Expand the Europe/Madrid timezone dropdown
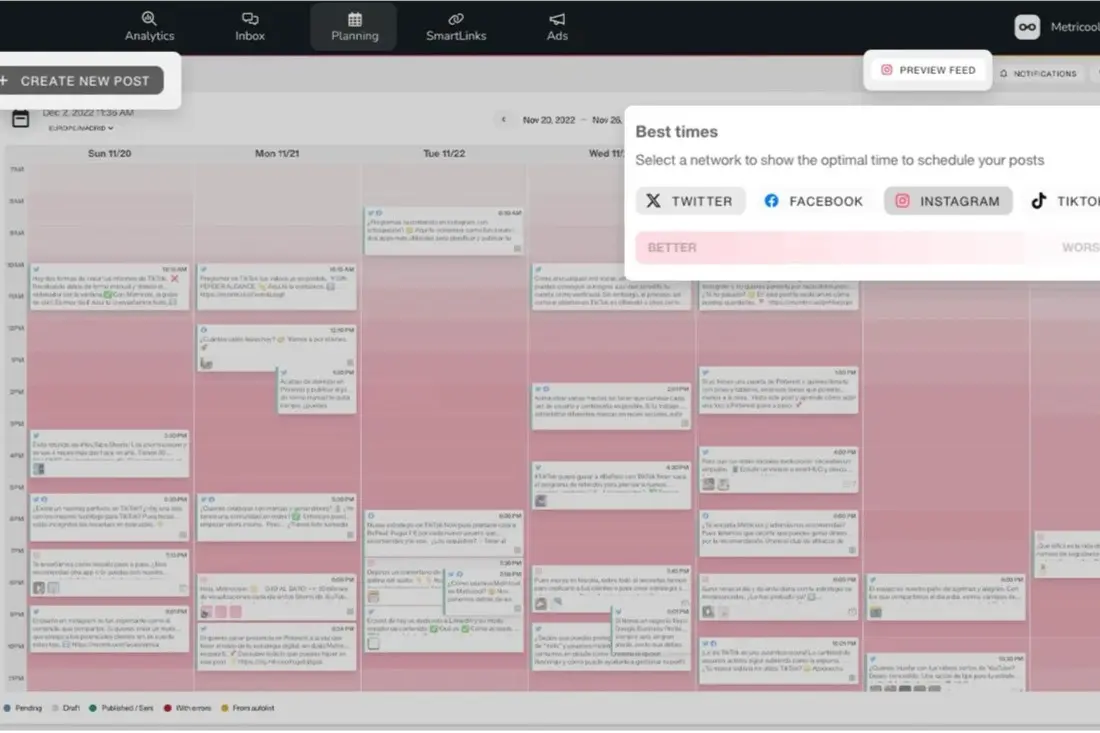Screen dimensions: 1100x733 pyautogui.click(x=81, y=128)
